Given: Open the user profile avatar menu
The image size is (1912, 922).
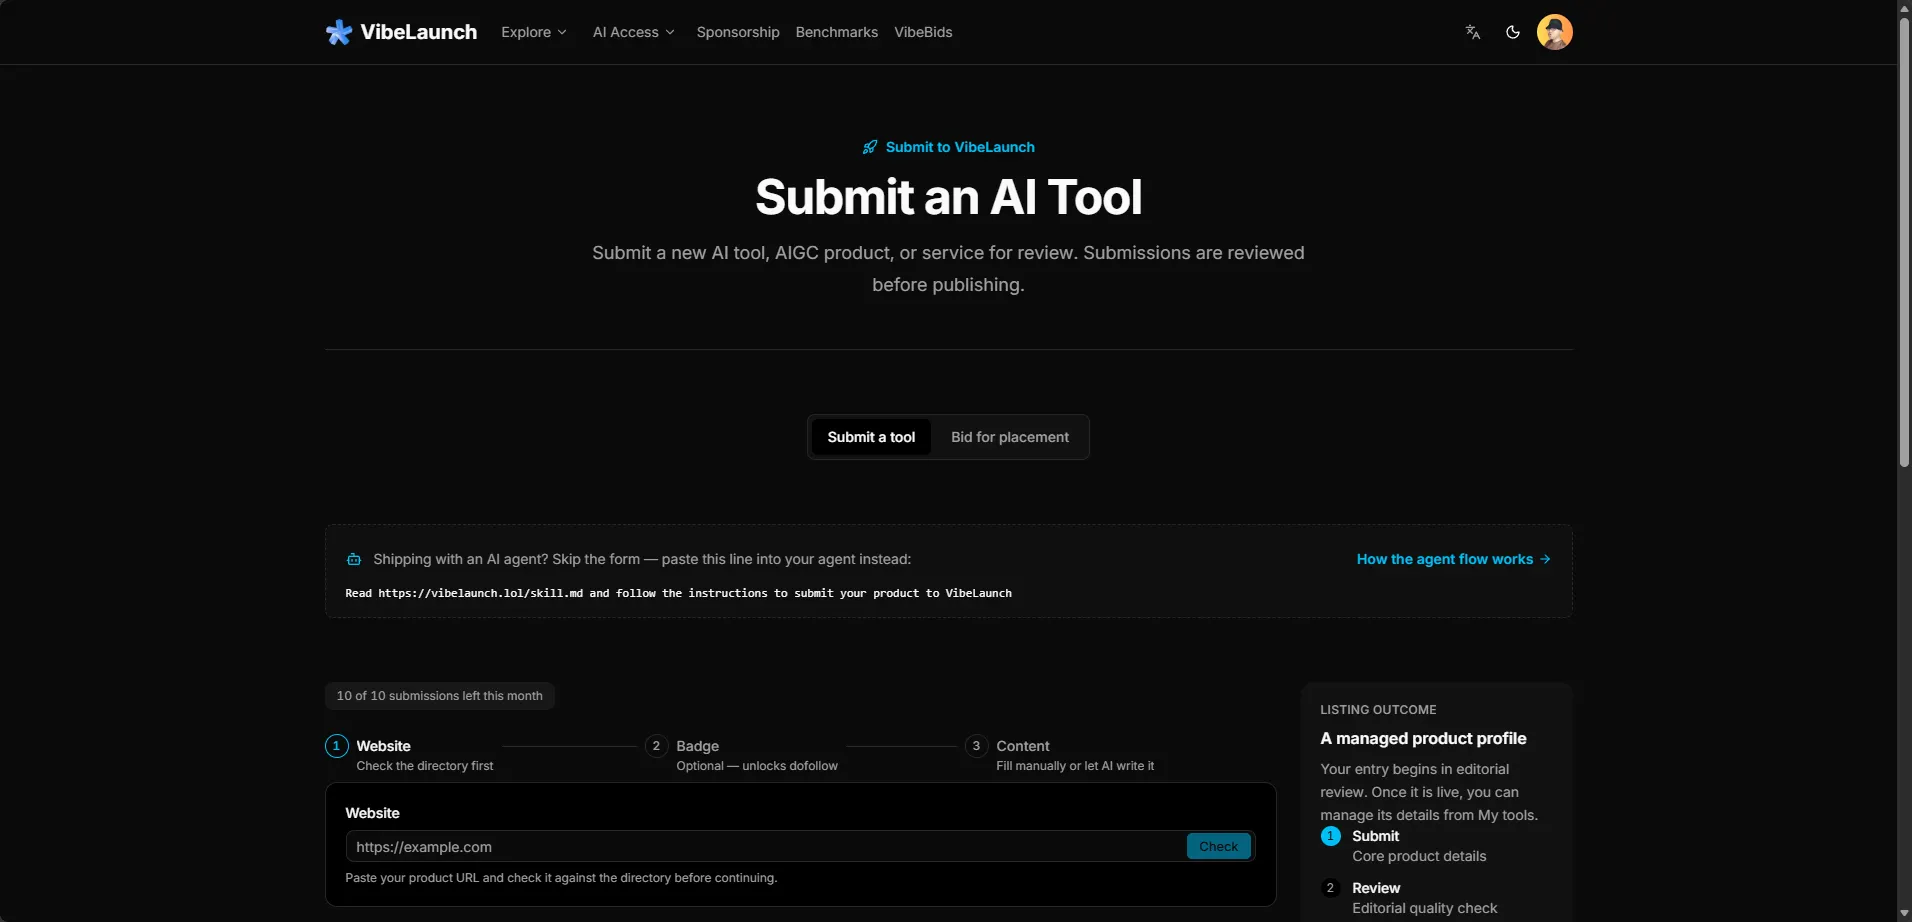Looking at the screenshot, I should 1555,32.
